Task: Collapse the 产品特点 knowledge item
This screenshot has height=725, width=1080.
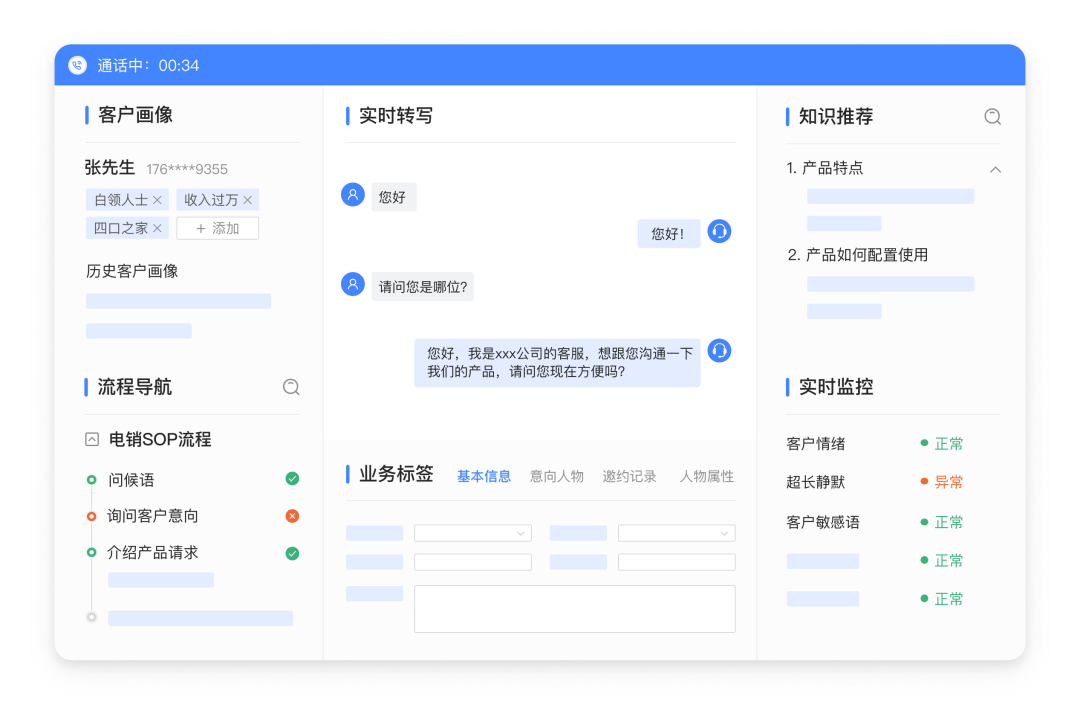Action: pyautogui.click(x=995, y=169)
